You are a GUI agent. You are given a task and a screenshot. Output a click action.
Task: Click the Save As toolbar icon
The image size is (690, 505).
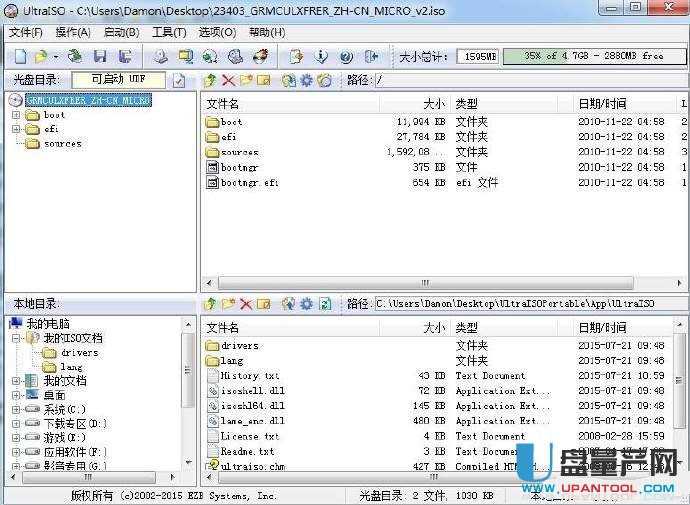[x=125, y=57]
